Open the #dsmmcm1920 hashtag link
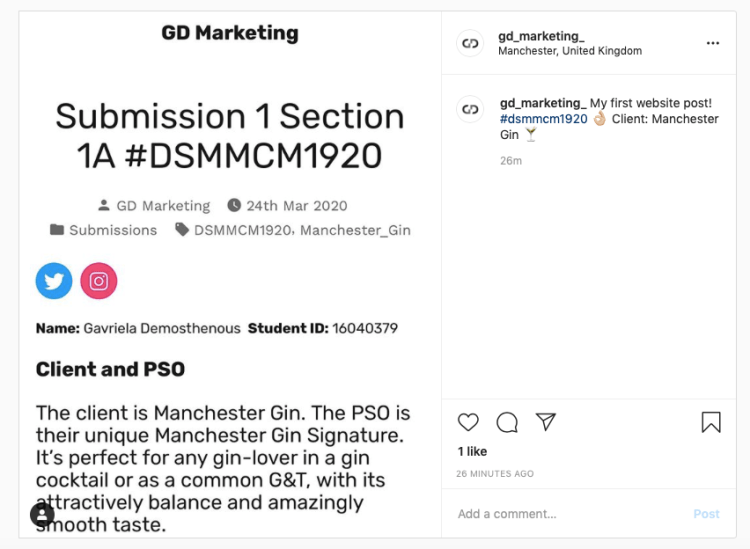The image size is (750, 549). click(543, 119)
